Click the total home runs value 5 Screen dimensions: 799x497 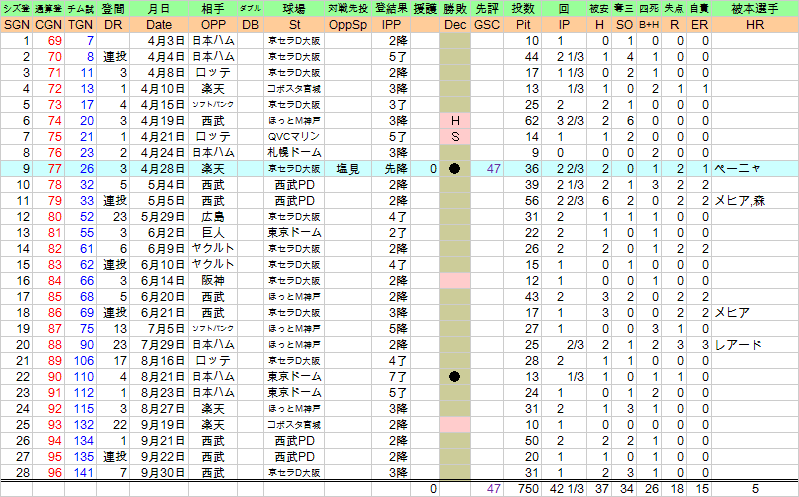tap(755, 489)
